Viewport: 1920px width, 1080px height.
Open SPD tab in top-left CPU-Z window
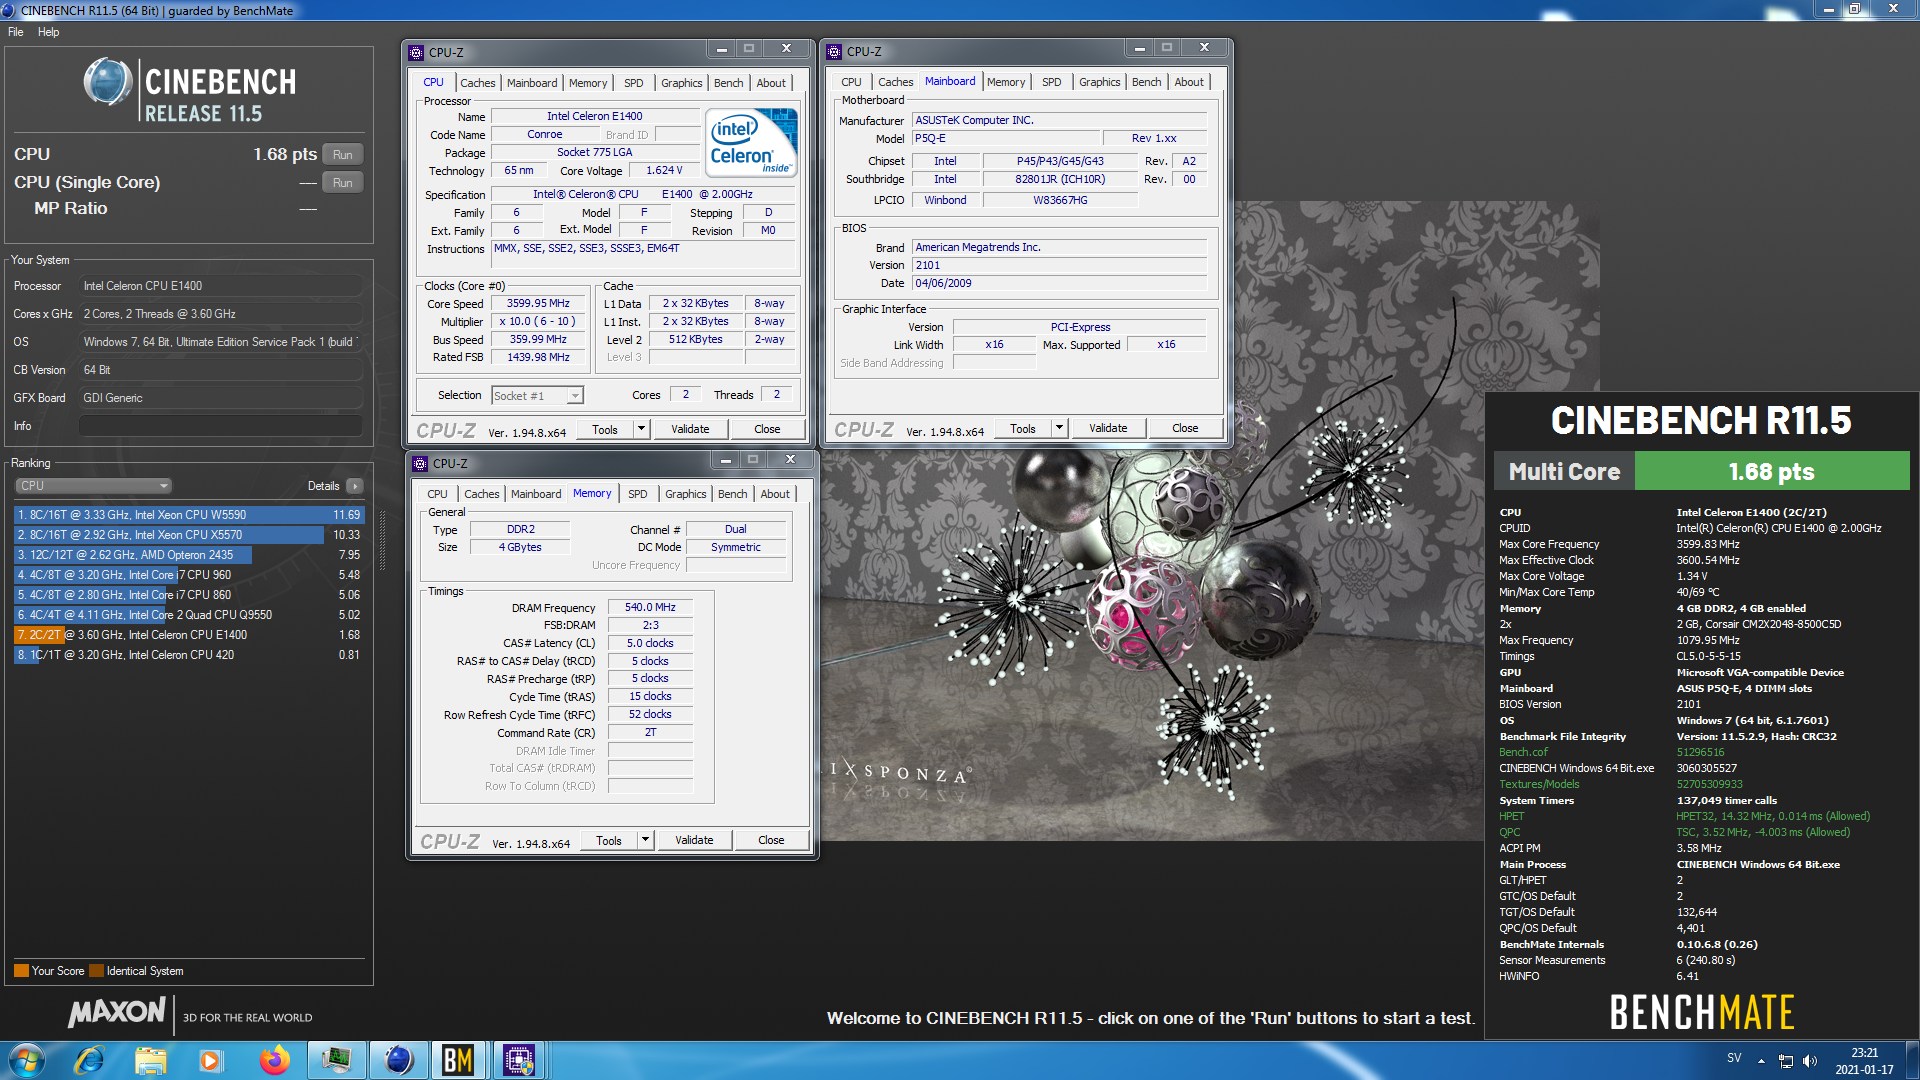click(x=633, y=83)
